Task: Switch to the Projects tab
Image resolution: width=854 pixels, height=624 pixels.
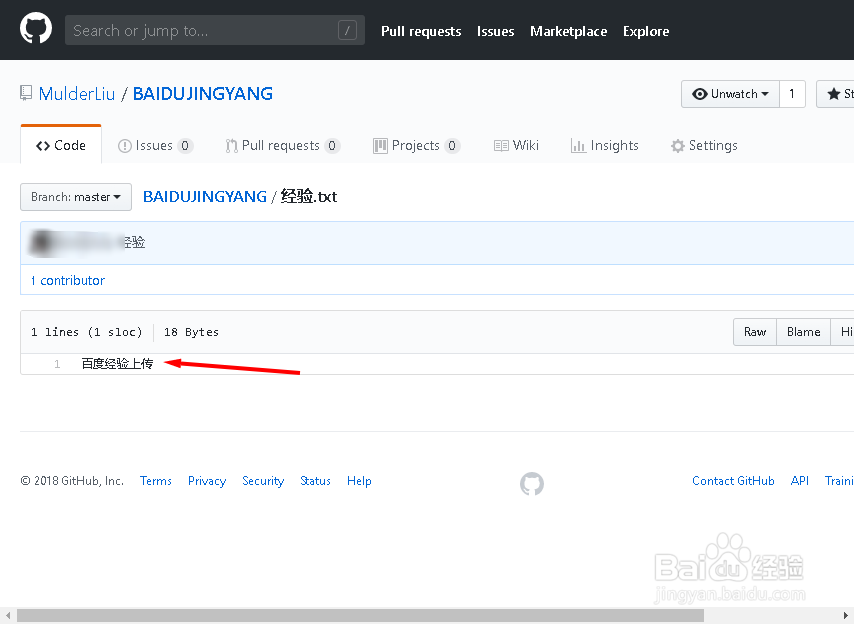Action: click(417, 145)
